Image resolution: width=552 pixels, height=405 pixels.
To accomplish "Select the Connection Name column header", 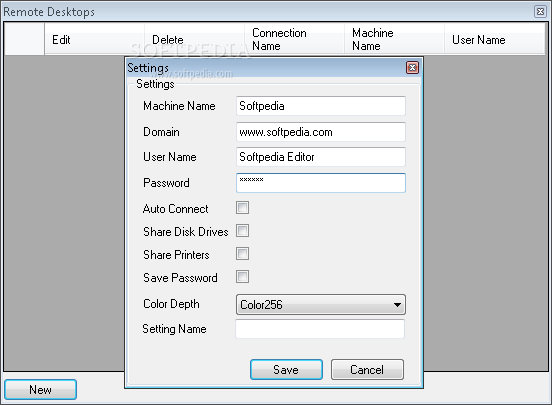I will point(294,39).
